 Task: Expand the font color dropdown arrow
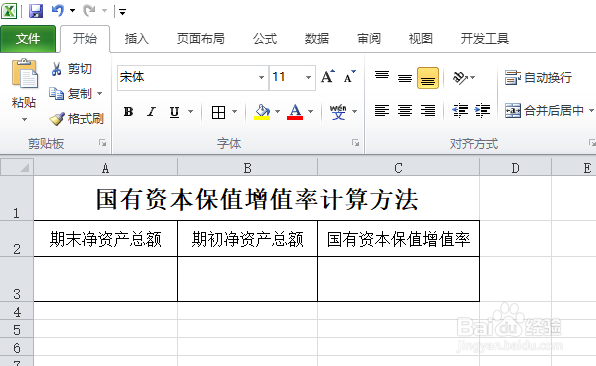click(x=311, y=111)
